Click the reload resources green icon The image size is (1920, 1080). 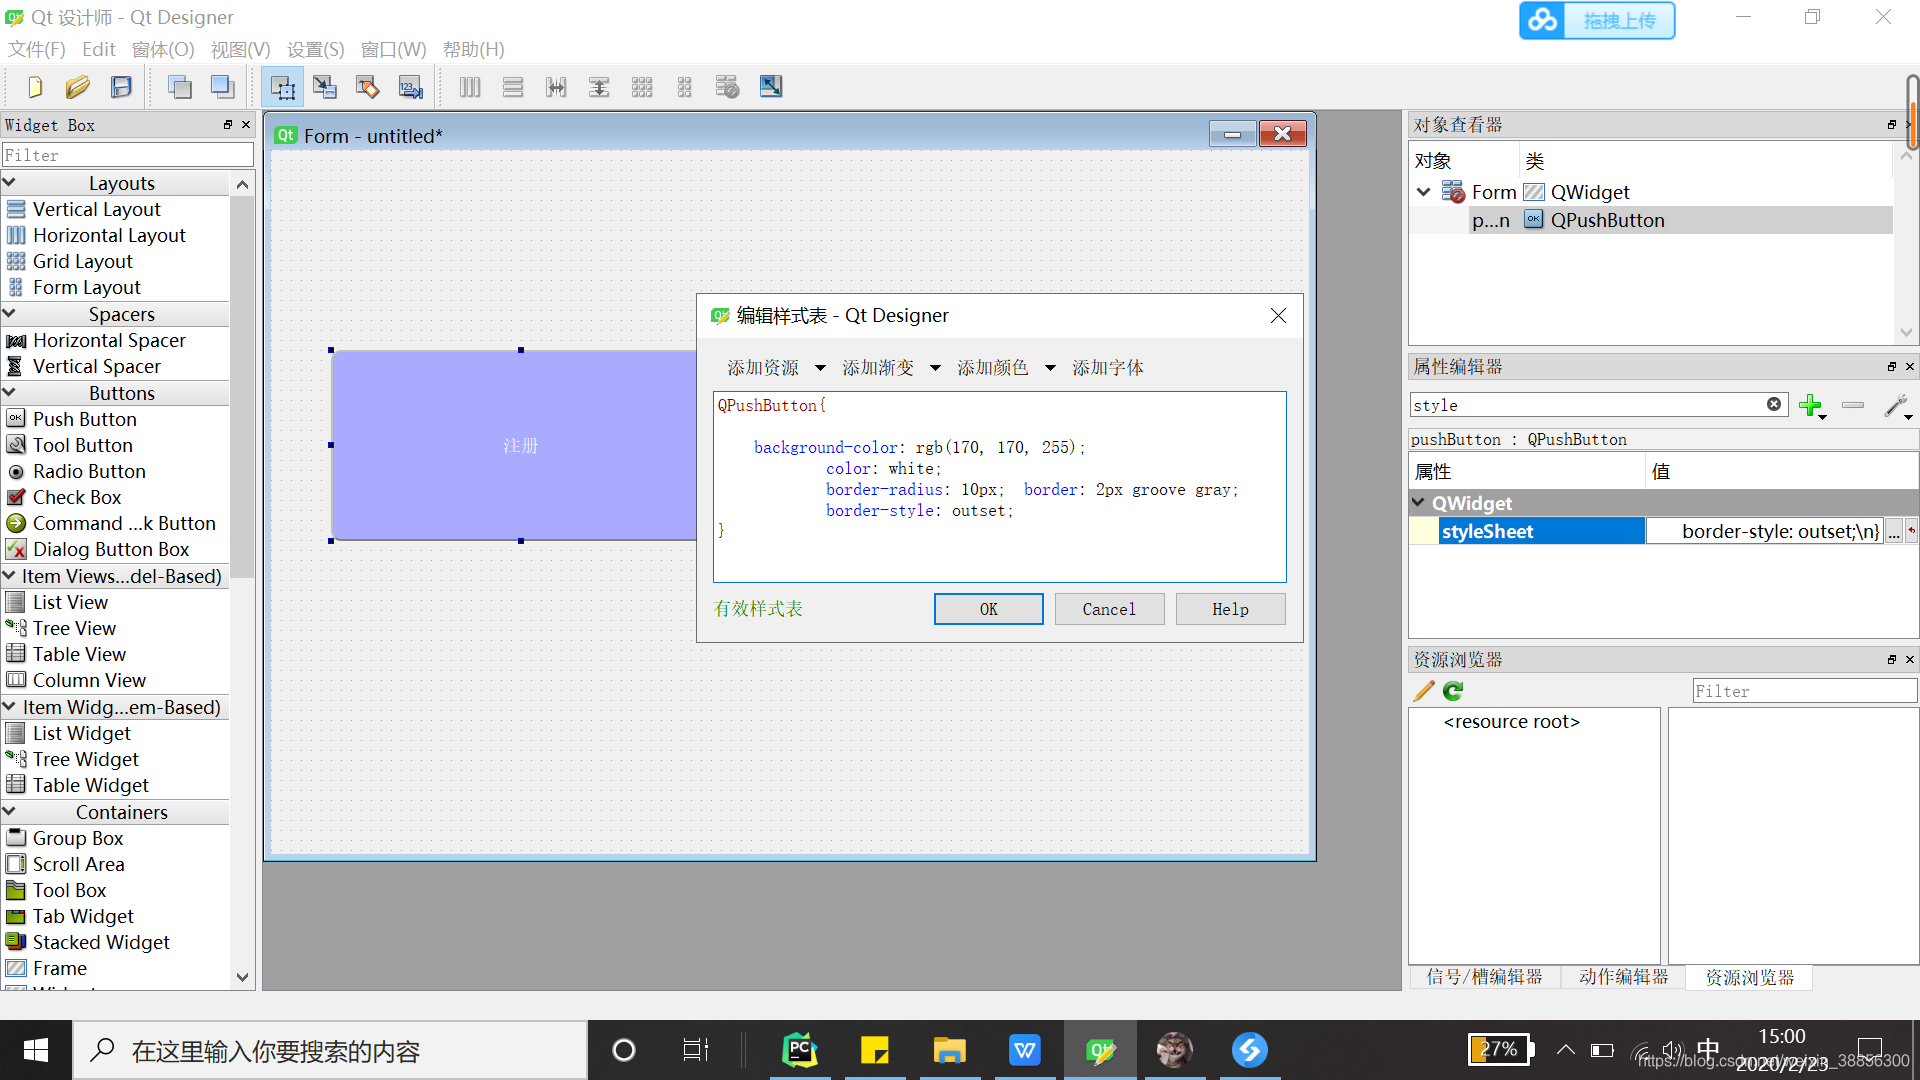coord(1453,691)
